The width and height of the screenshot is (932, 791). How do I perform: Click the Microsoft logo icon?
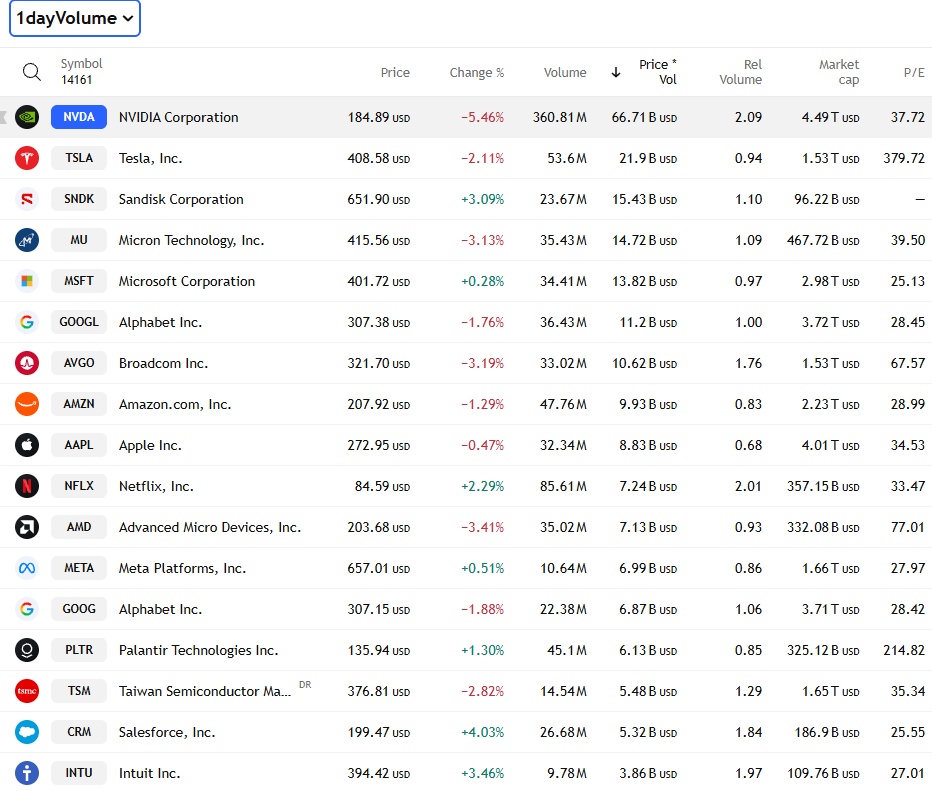[27, 281]
